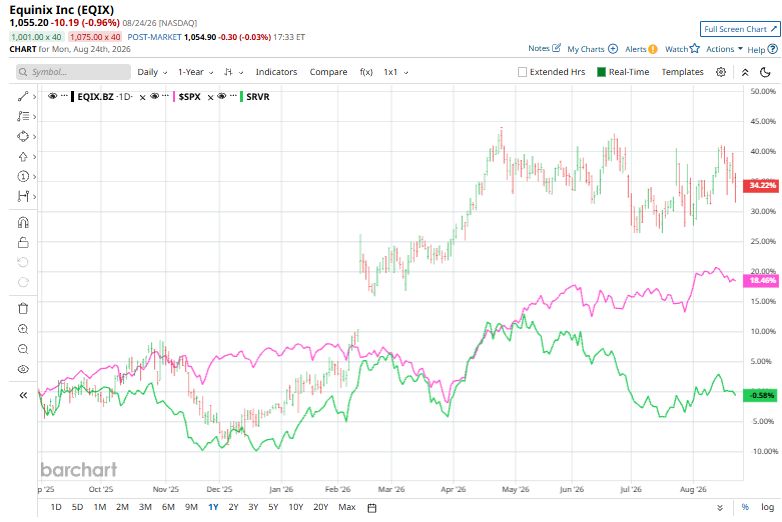
Task: Toggle the magnet snap mode
Action: pos(23,222)
